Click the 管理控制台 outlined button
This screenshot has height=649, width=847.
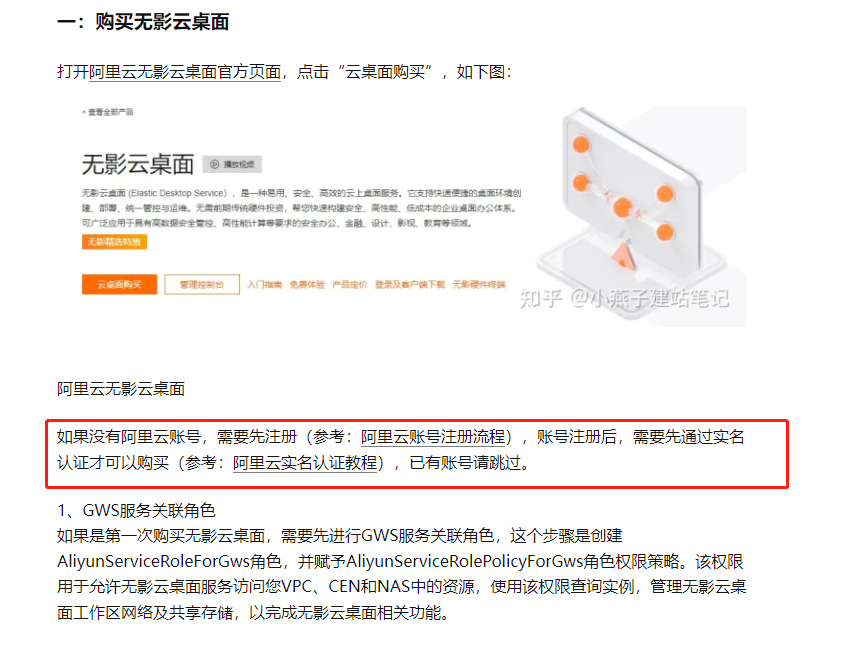(202, 284)
